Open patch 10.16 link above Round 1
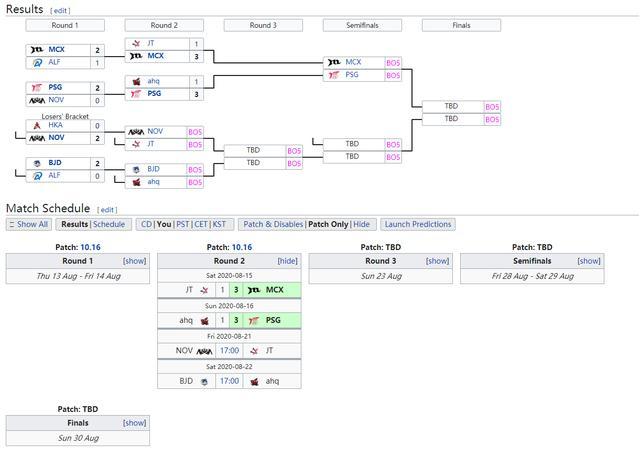The height and width of the screenshot is (456, 640). (x=90, y=247)
